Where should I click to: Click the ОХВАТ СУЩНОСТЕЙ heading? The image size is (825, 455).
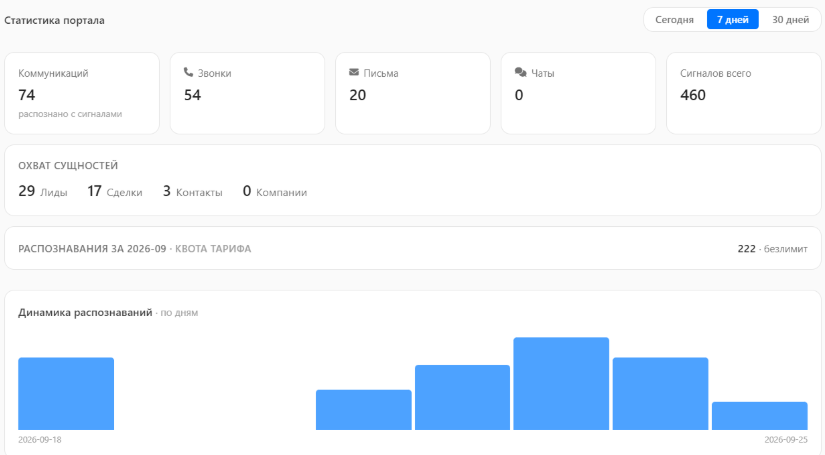pos(68,166)
